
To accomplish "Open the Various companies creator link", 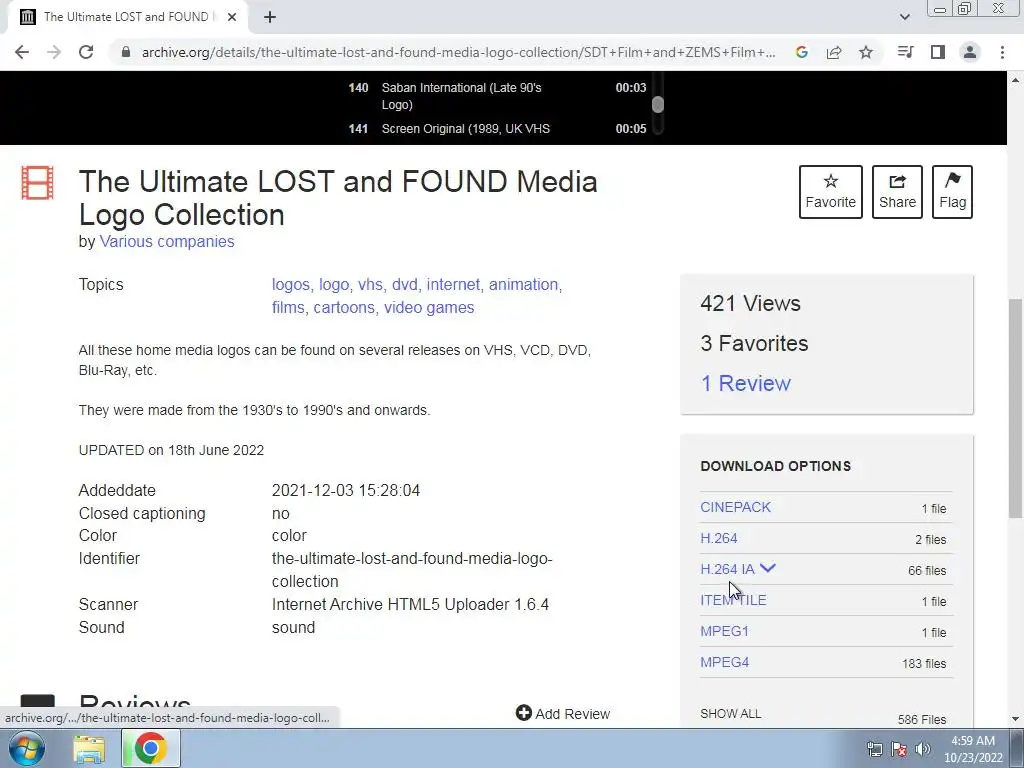I will point(167,242).
